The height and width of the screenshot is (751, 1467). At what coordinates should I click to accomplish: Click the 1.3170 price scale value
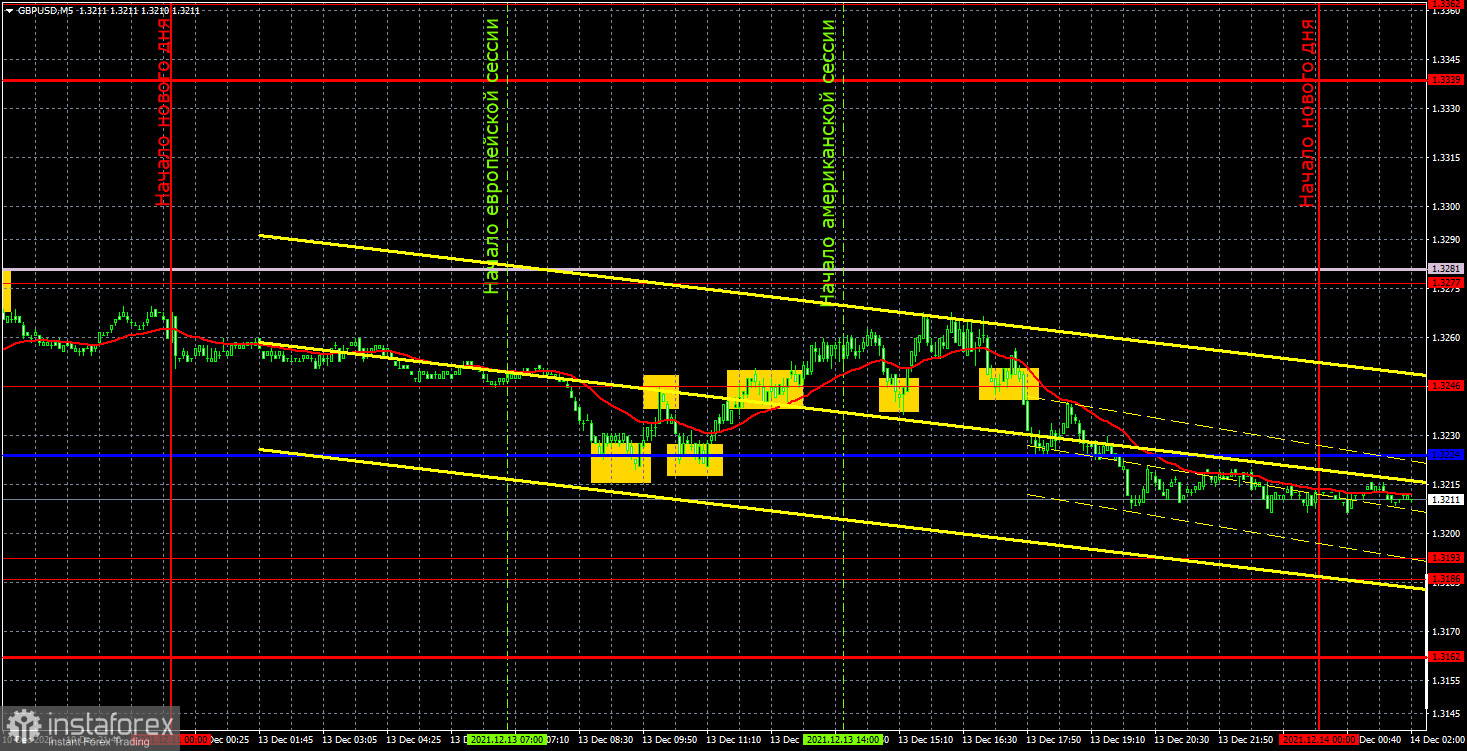[1446, 631]
